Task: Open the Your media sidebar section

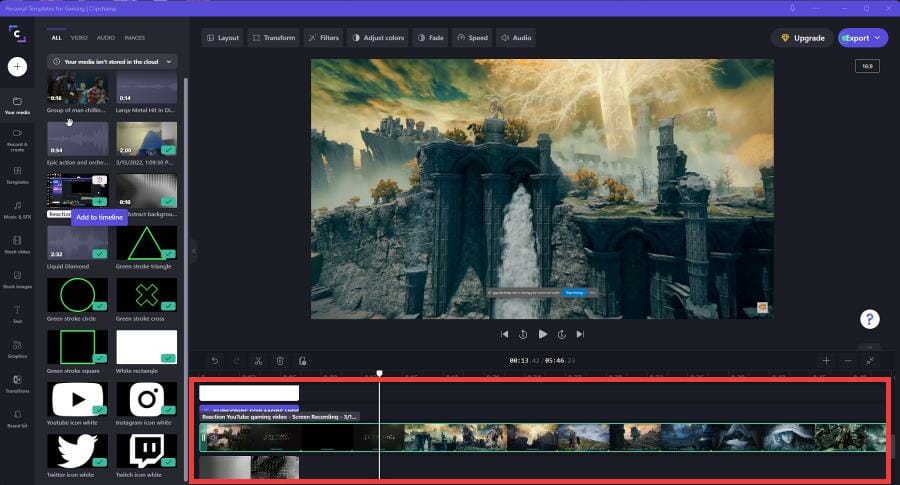Action: point(17,106)
